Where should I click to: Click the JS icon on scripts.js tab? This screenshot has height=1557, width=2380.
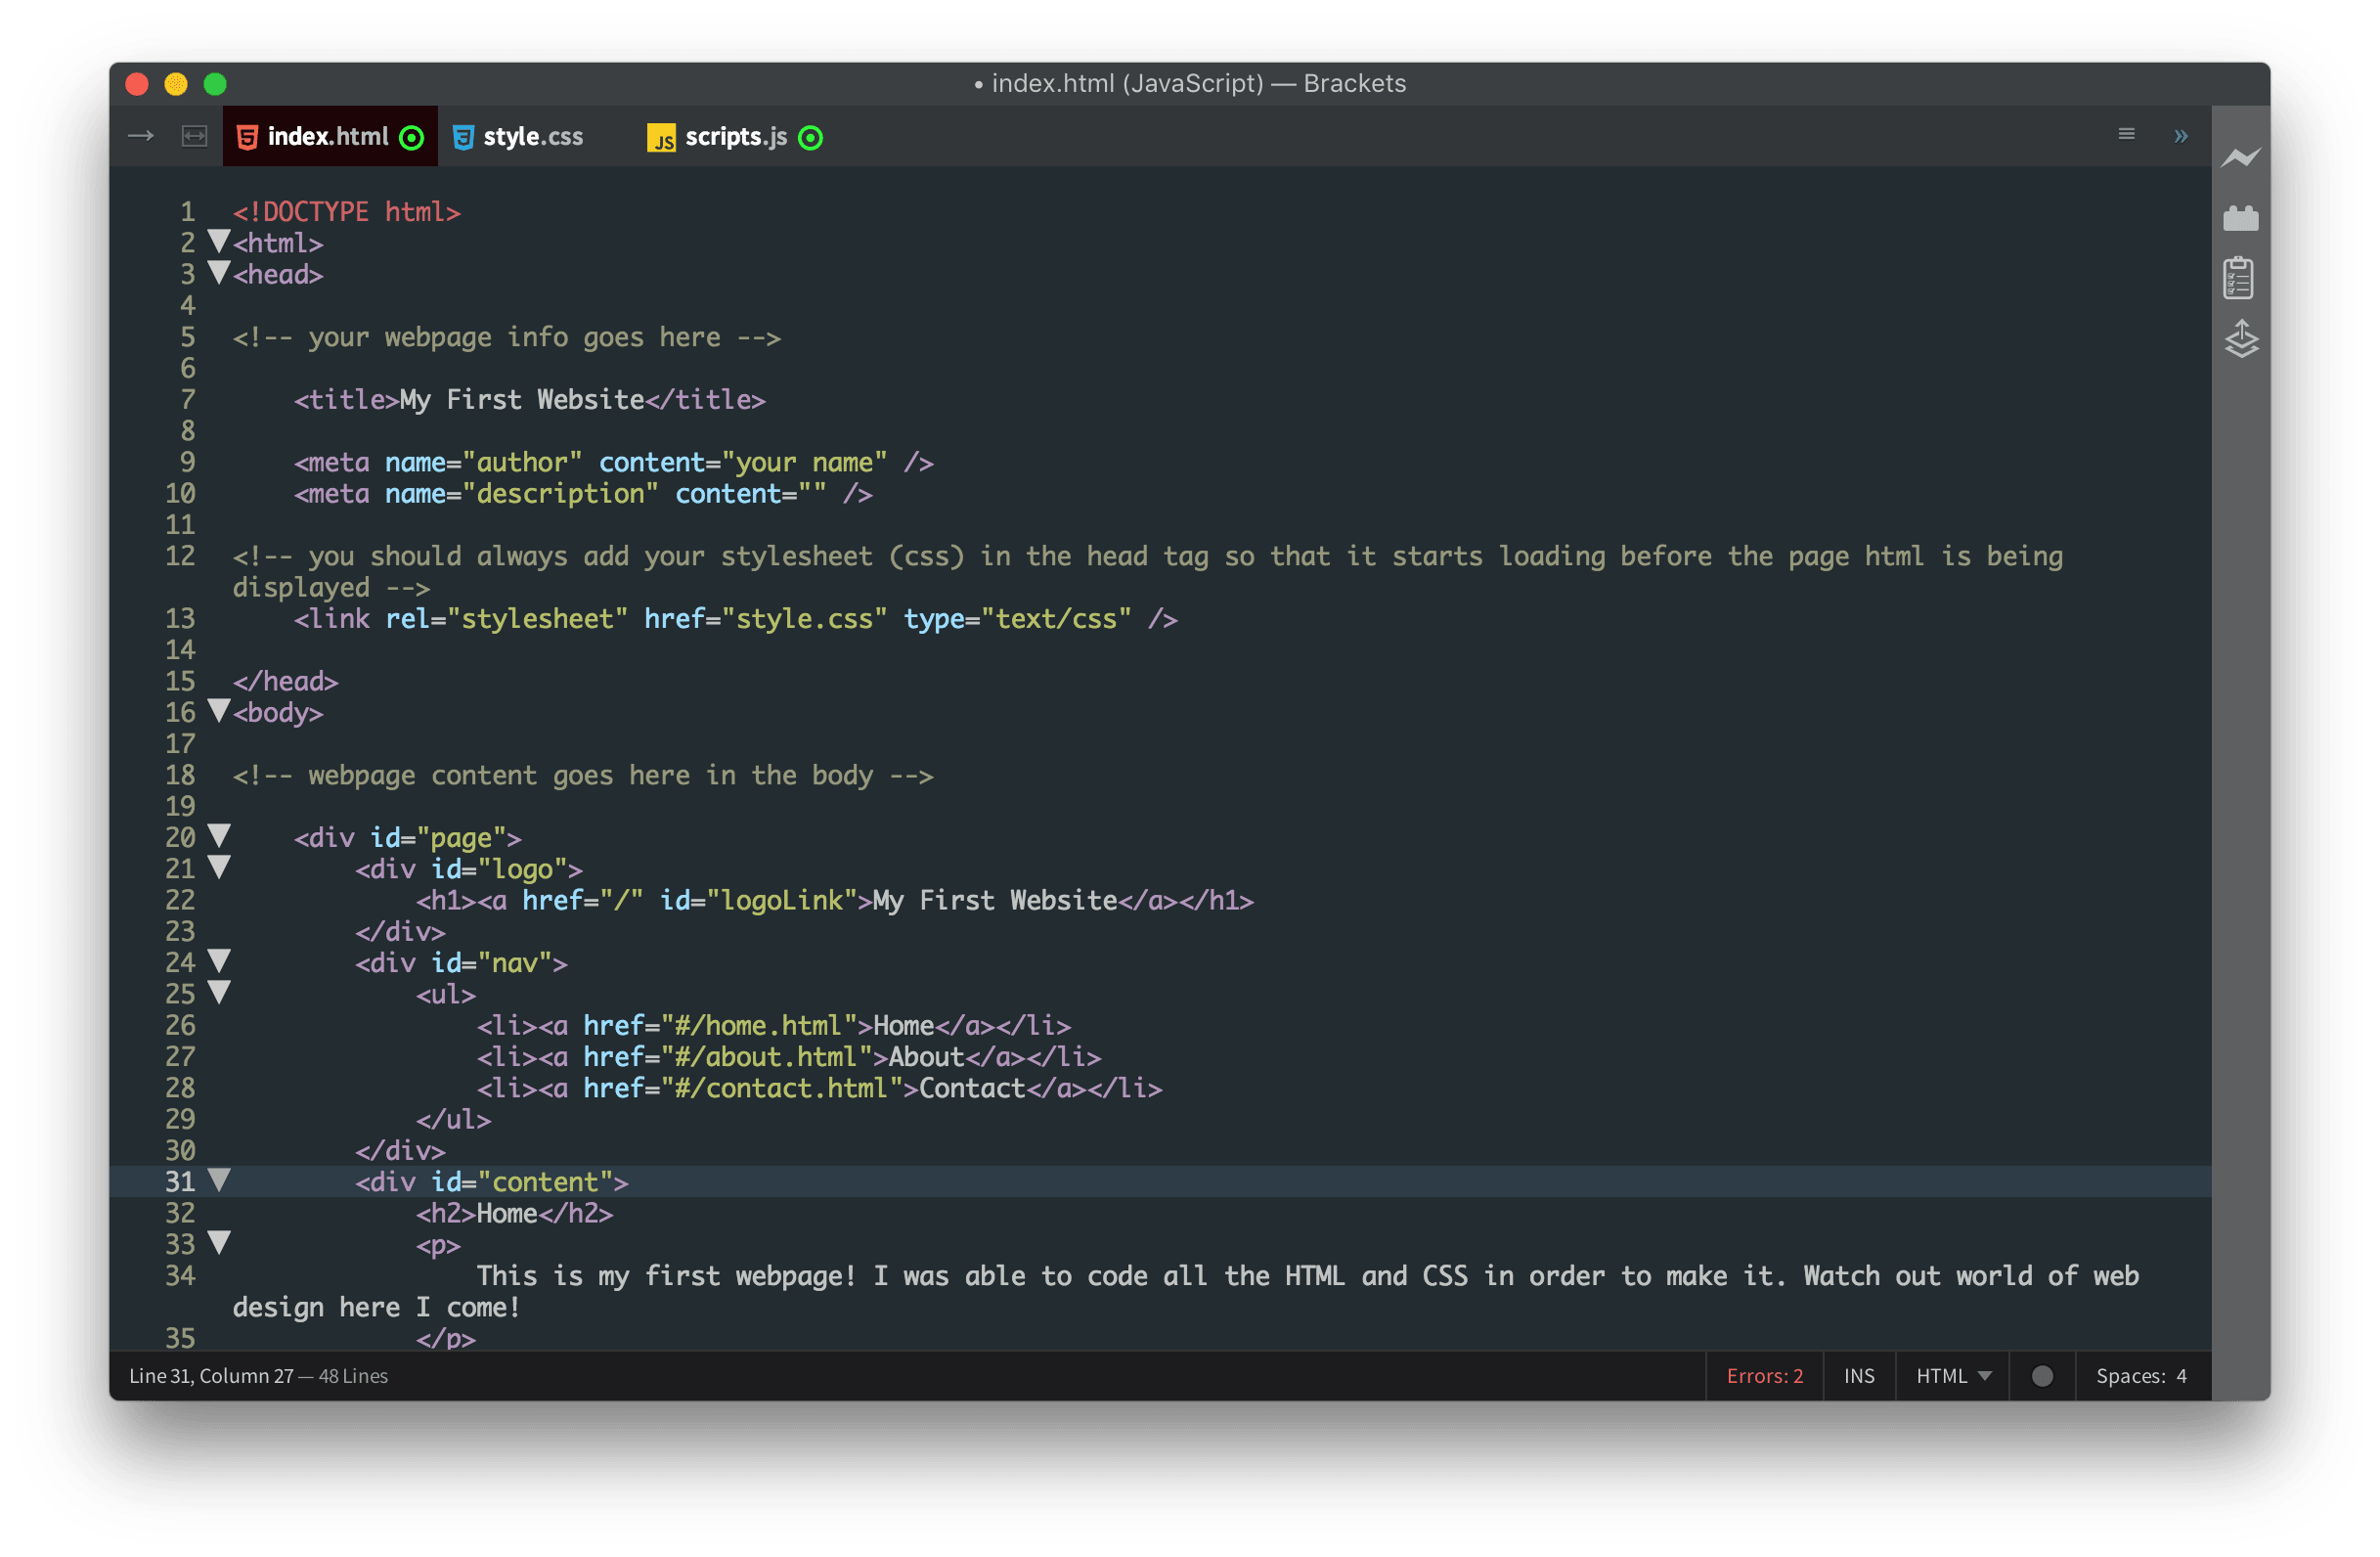point(662,137)
